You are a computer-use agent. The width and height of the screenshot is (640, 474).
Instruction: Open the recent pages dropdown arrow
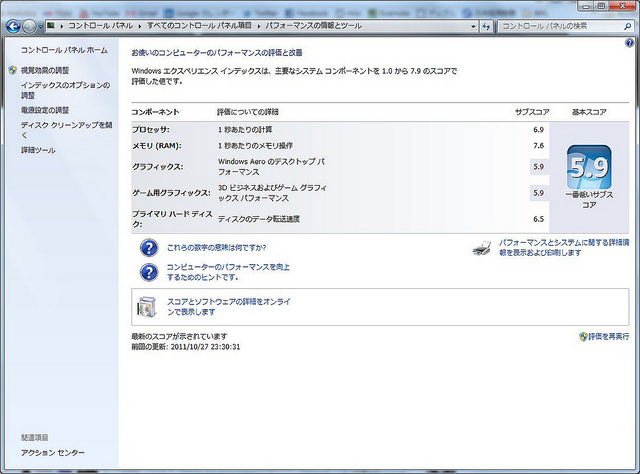(x=40, y=27)
